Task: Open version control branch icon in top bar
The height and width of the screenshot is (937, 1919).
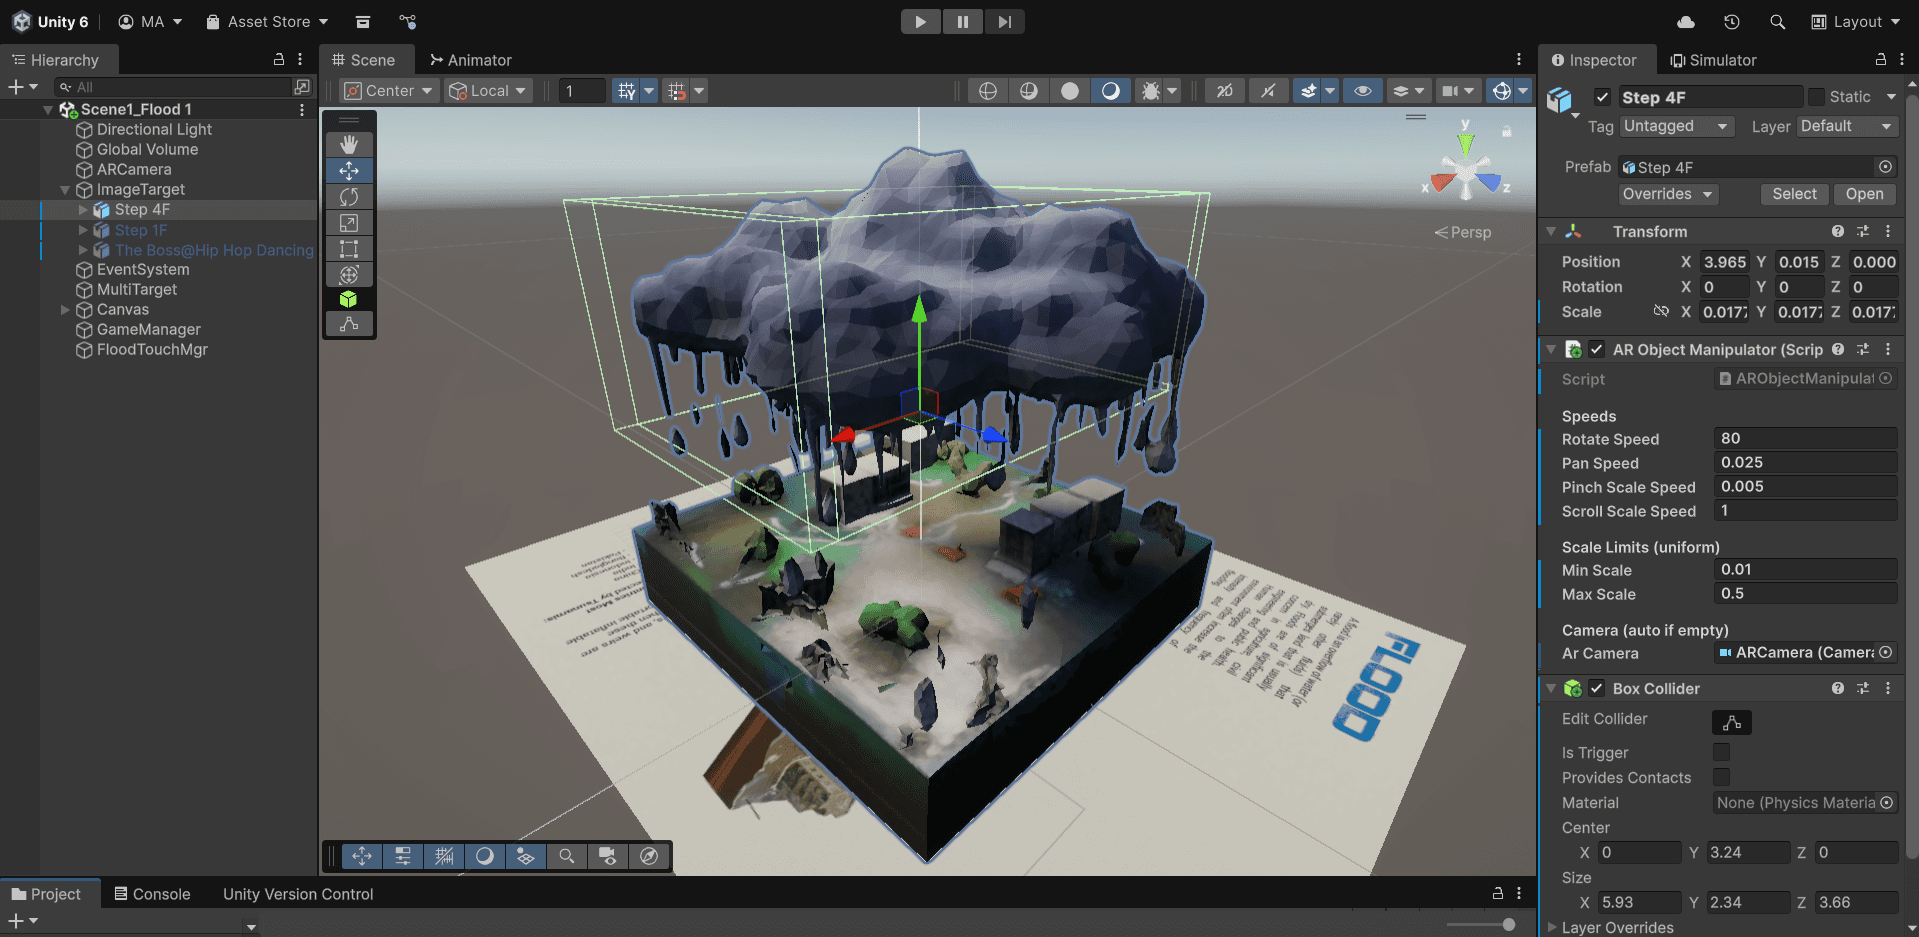Action: tap(408, 22)
